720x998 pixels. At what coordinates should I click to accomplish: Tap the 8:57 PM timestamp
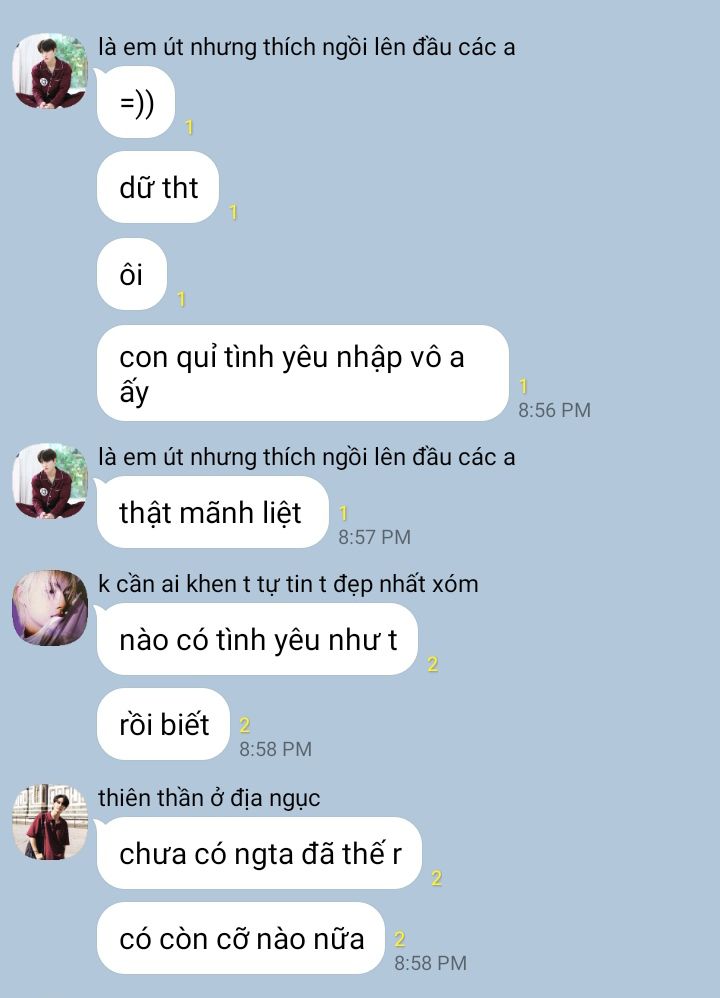pos(374,537)
